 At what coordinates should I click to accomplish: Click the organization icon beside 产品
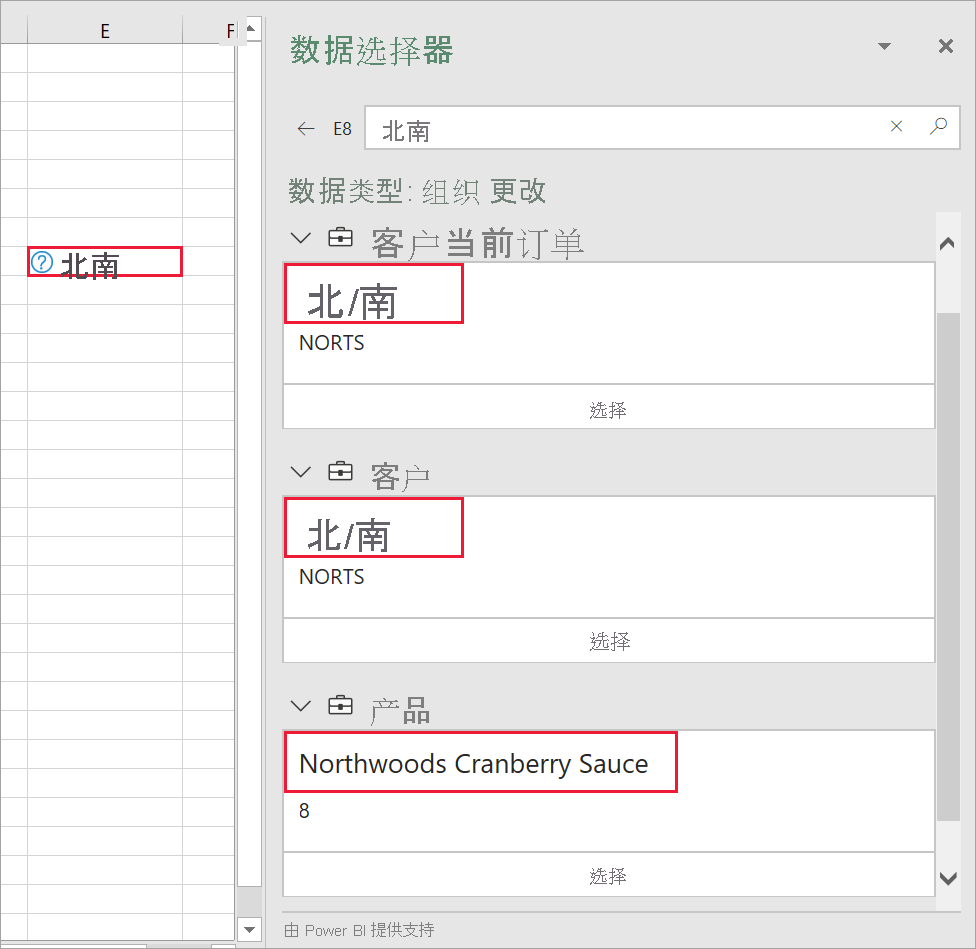341,706
